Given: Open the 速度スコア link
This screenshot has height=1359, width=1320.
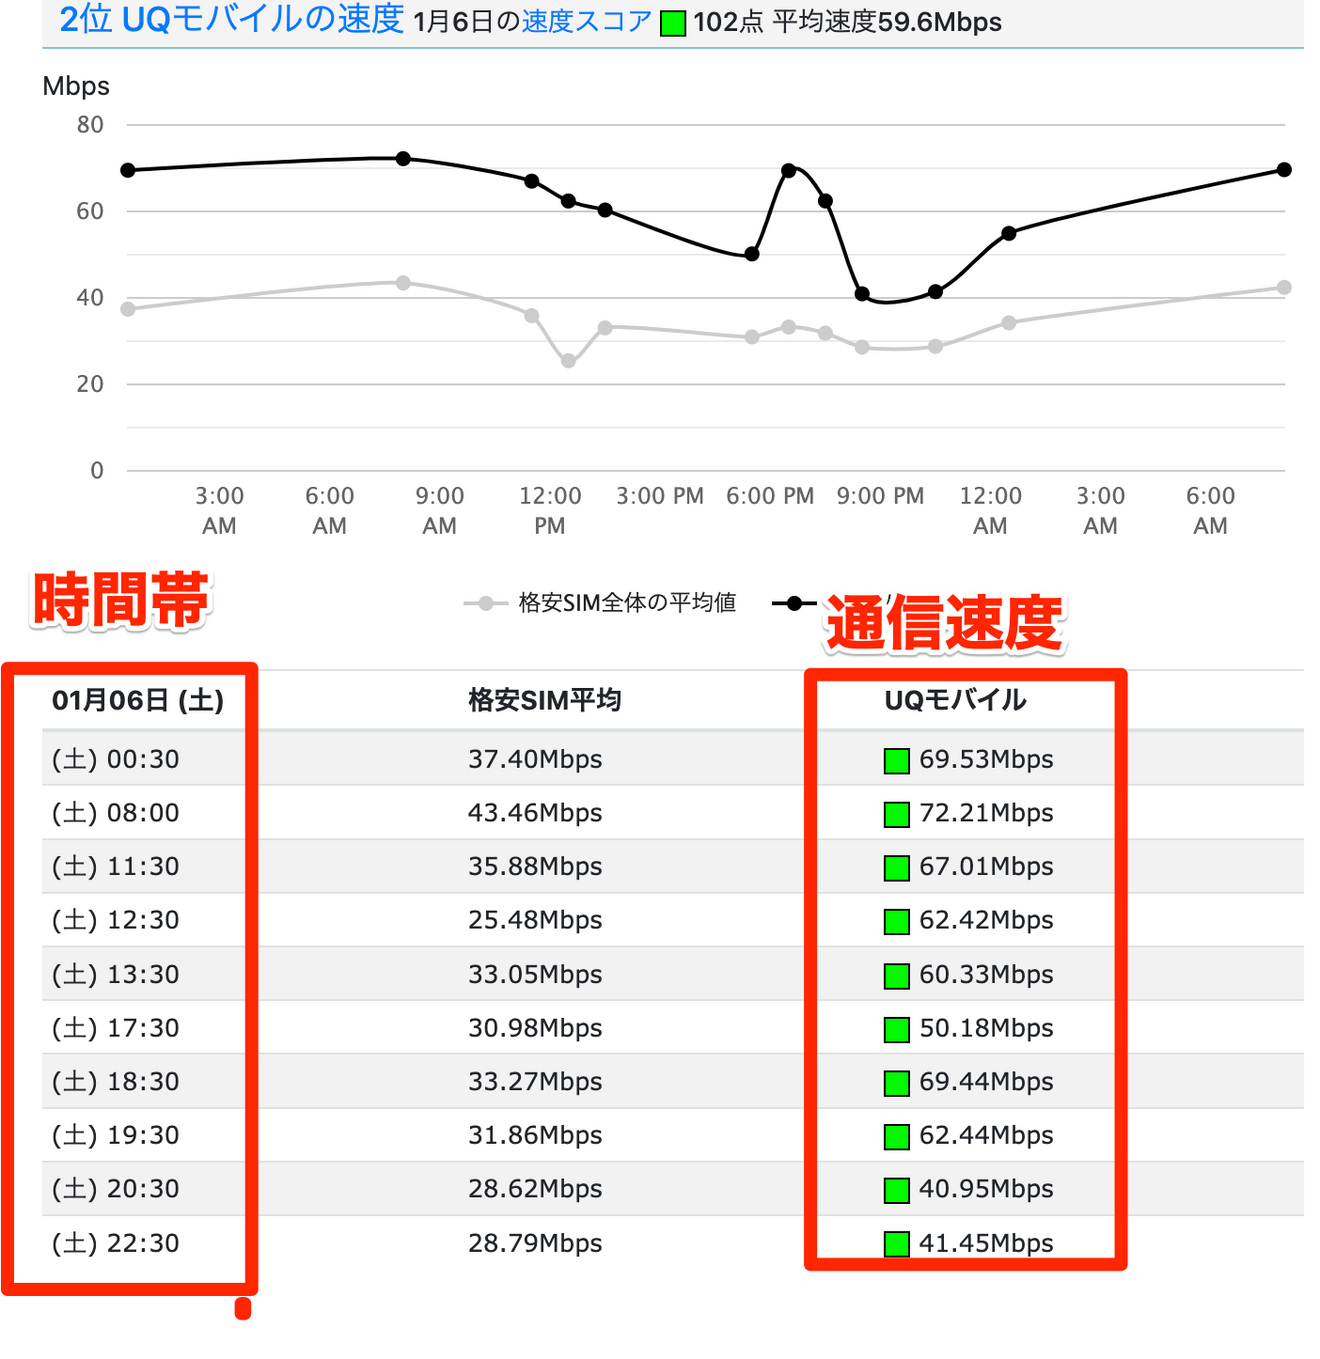Looking at the screenshot, I should pos(587,22).
